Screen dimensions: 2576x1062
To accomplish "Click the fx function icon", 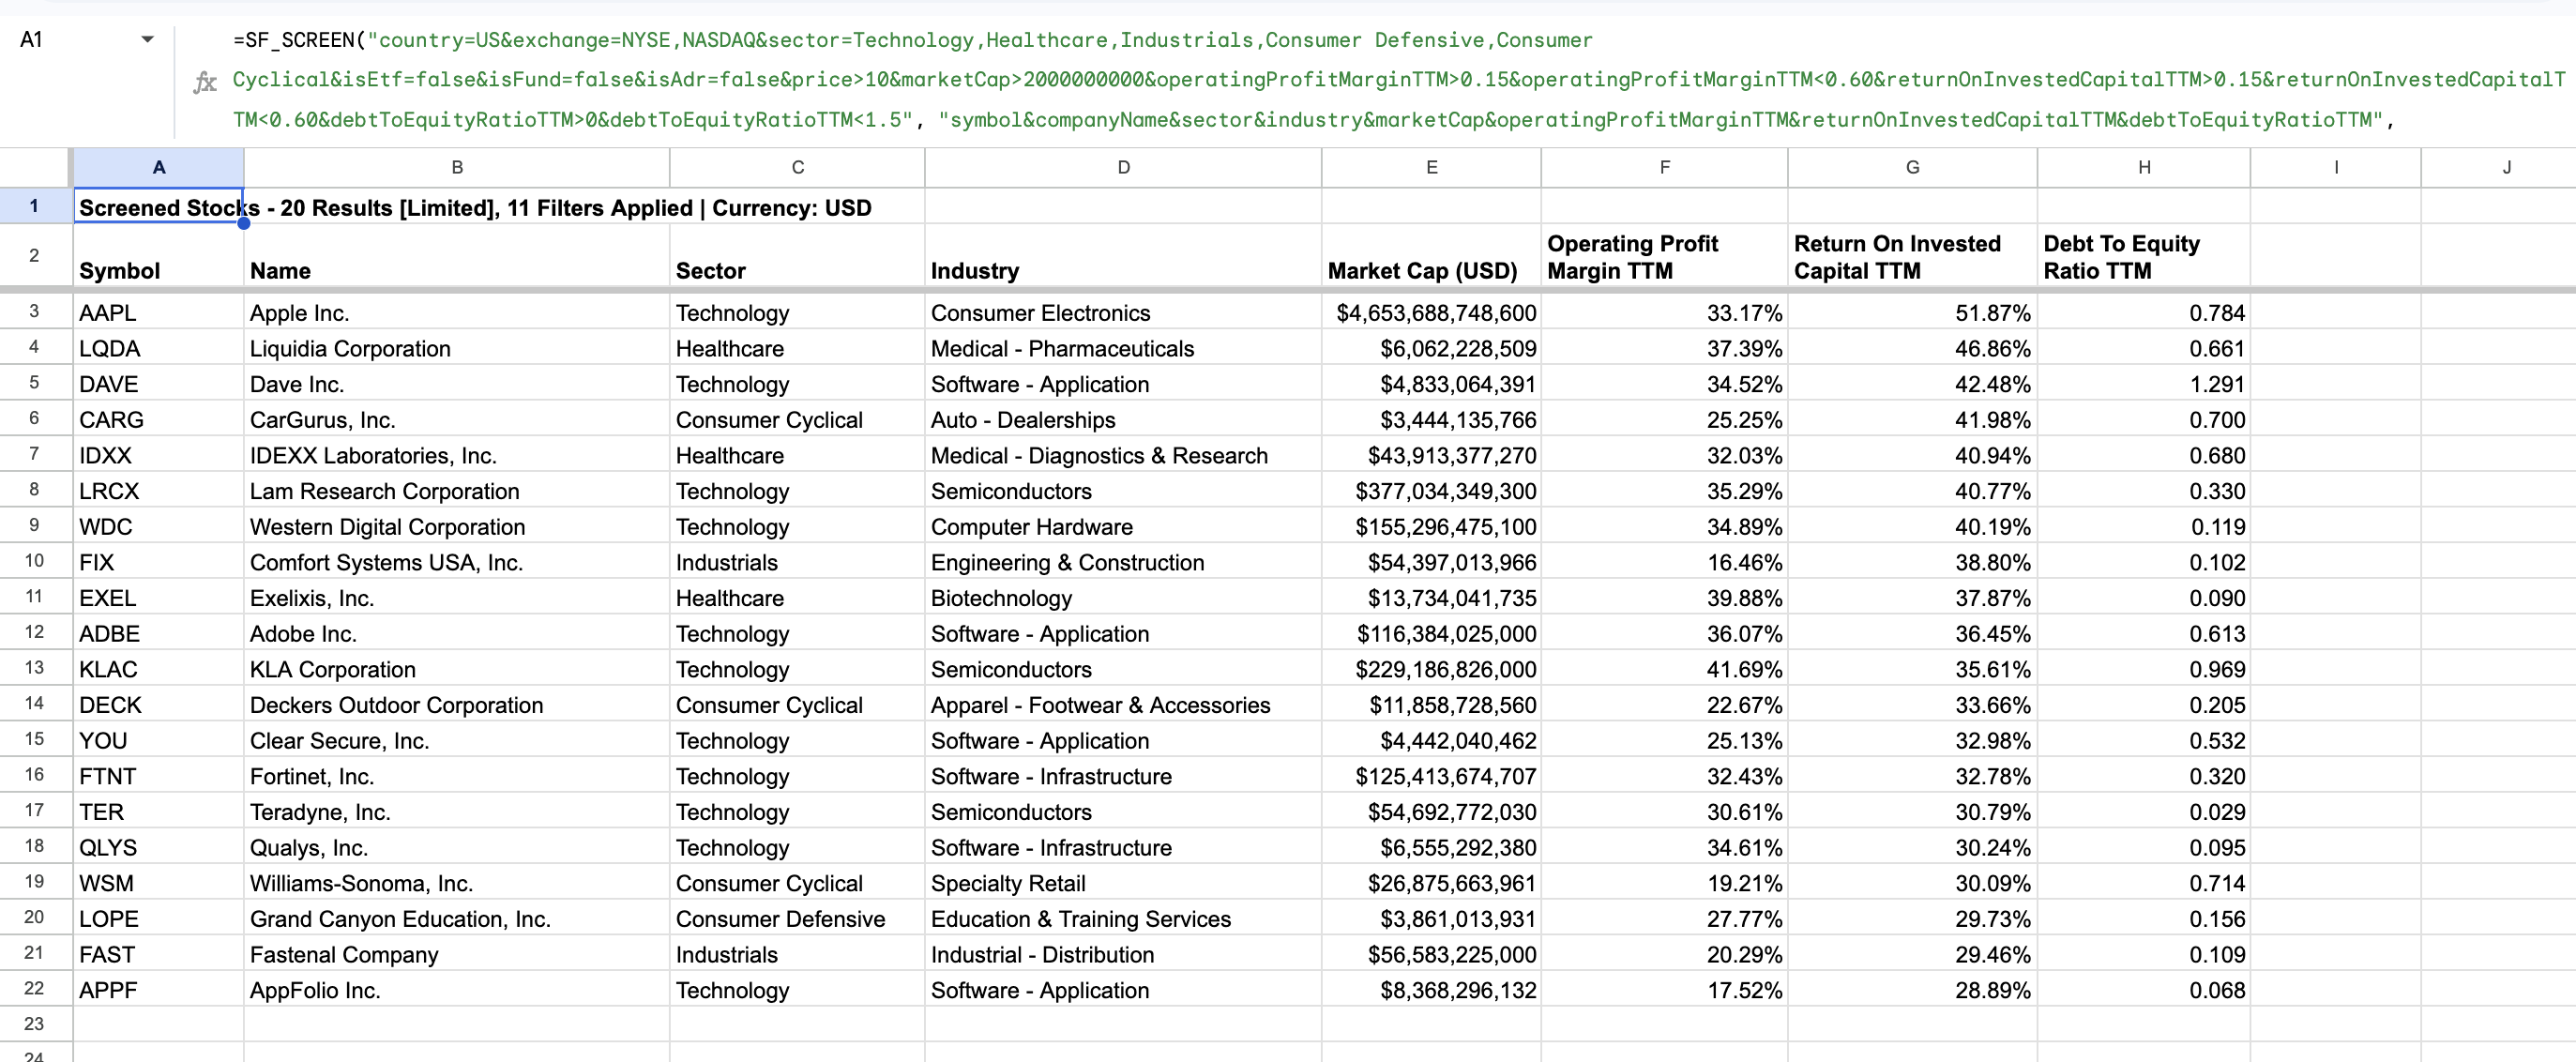I will (205, 82).
